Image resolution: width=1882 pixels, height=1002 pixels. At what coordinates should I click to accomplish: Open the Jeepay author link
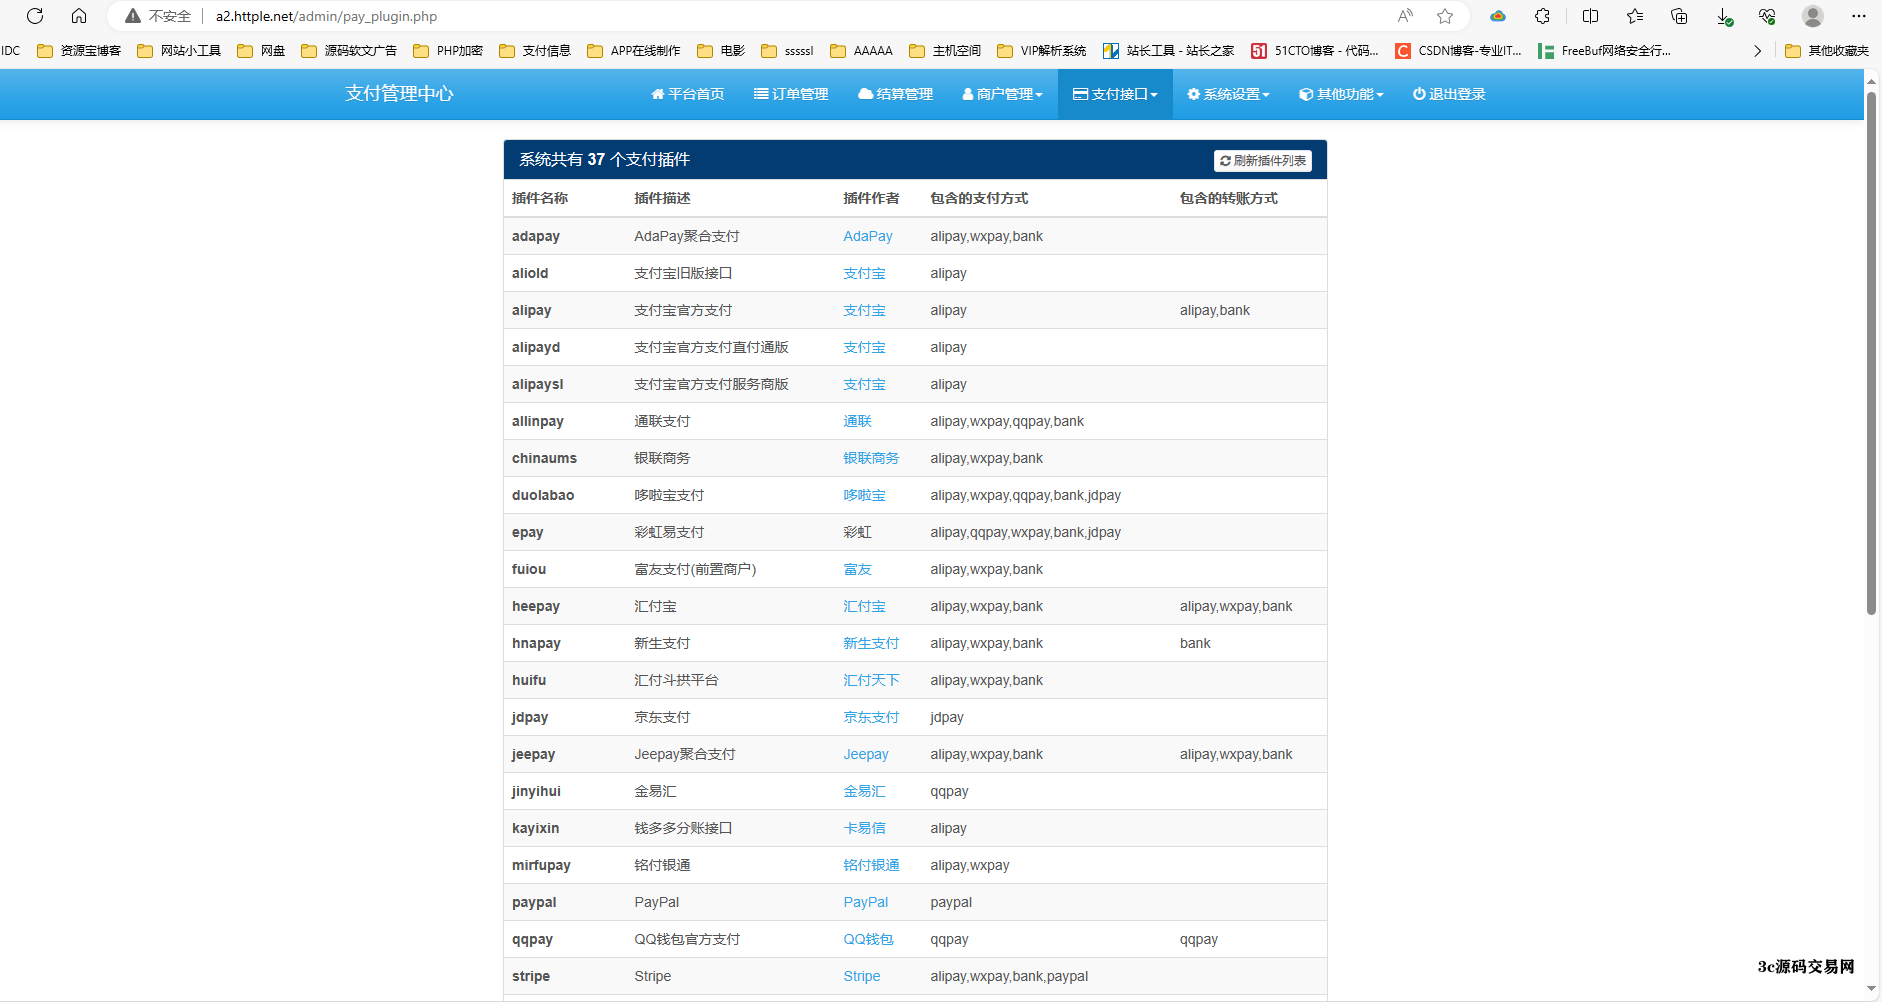866,754
